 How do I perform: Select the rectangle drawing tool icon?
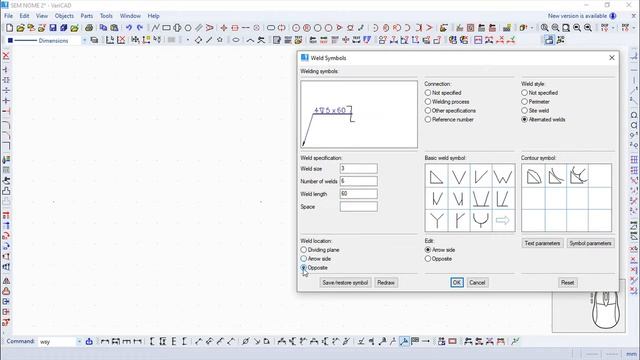(x=166, y=28)
